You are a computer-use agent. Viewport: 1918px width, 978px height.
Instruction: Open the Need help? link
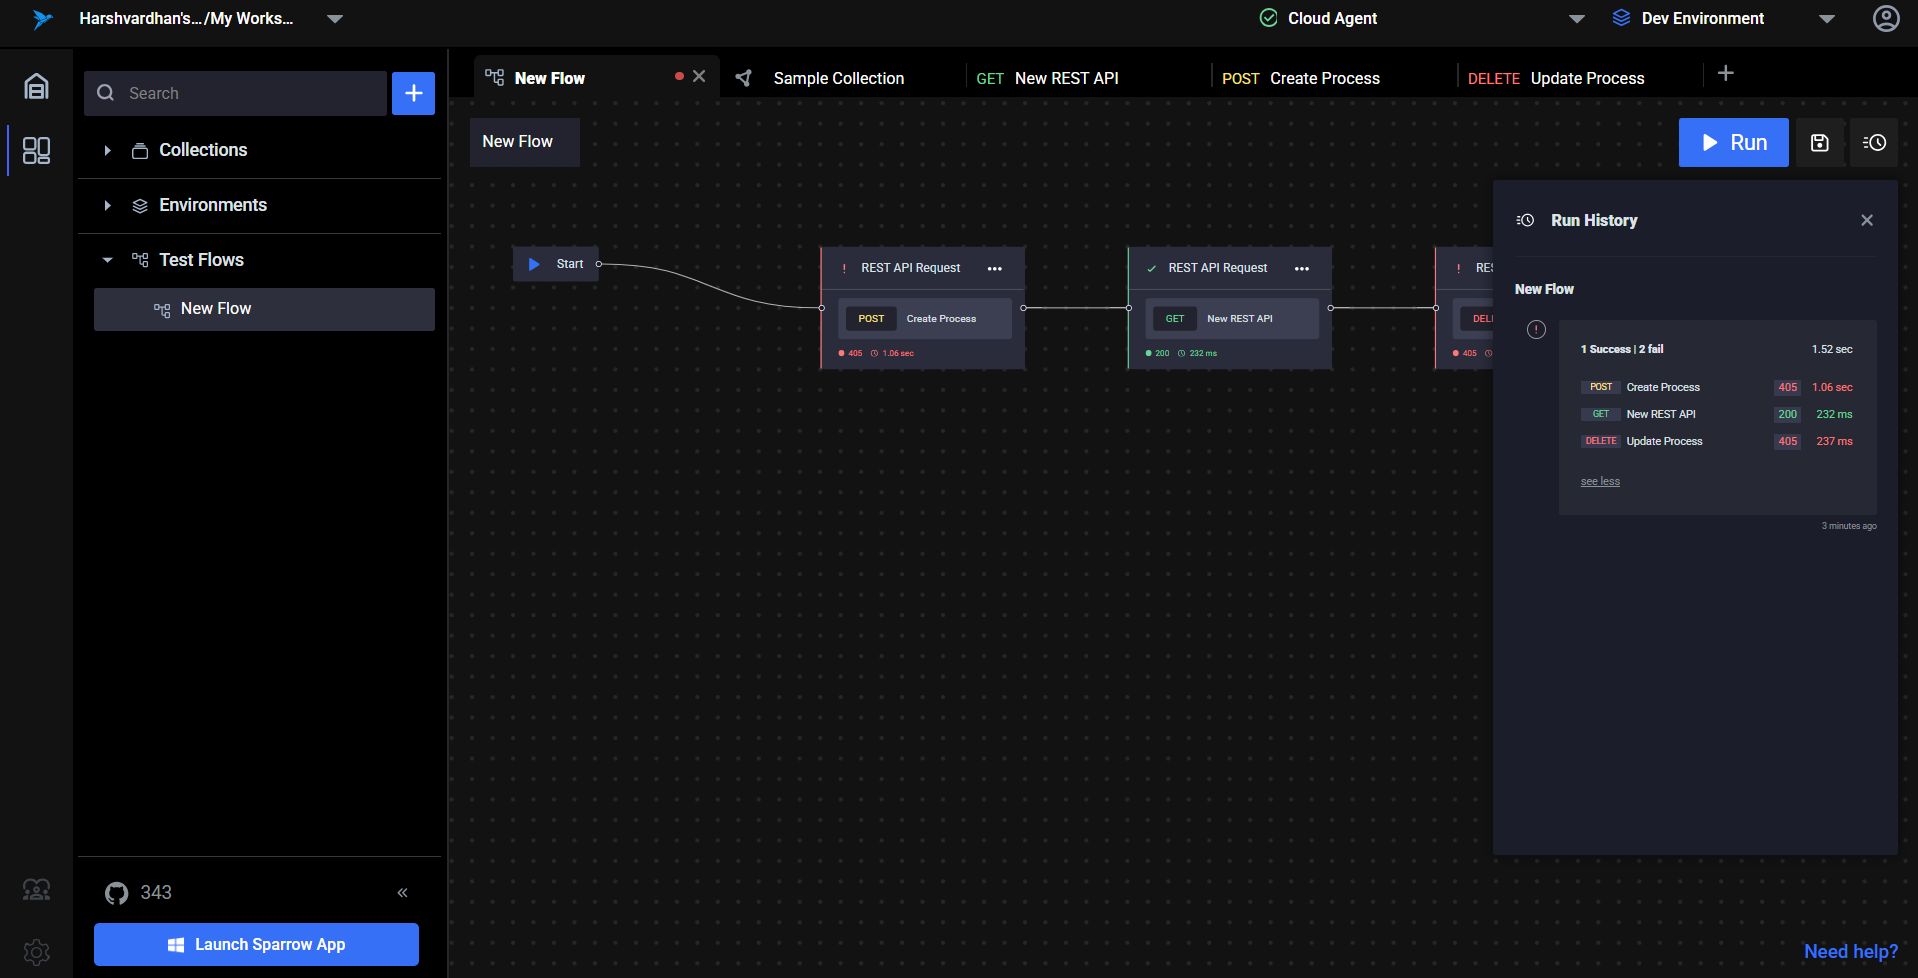coord(1850,952)
